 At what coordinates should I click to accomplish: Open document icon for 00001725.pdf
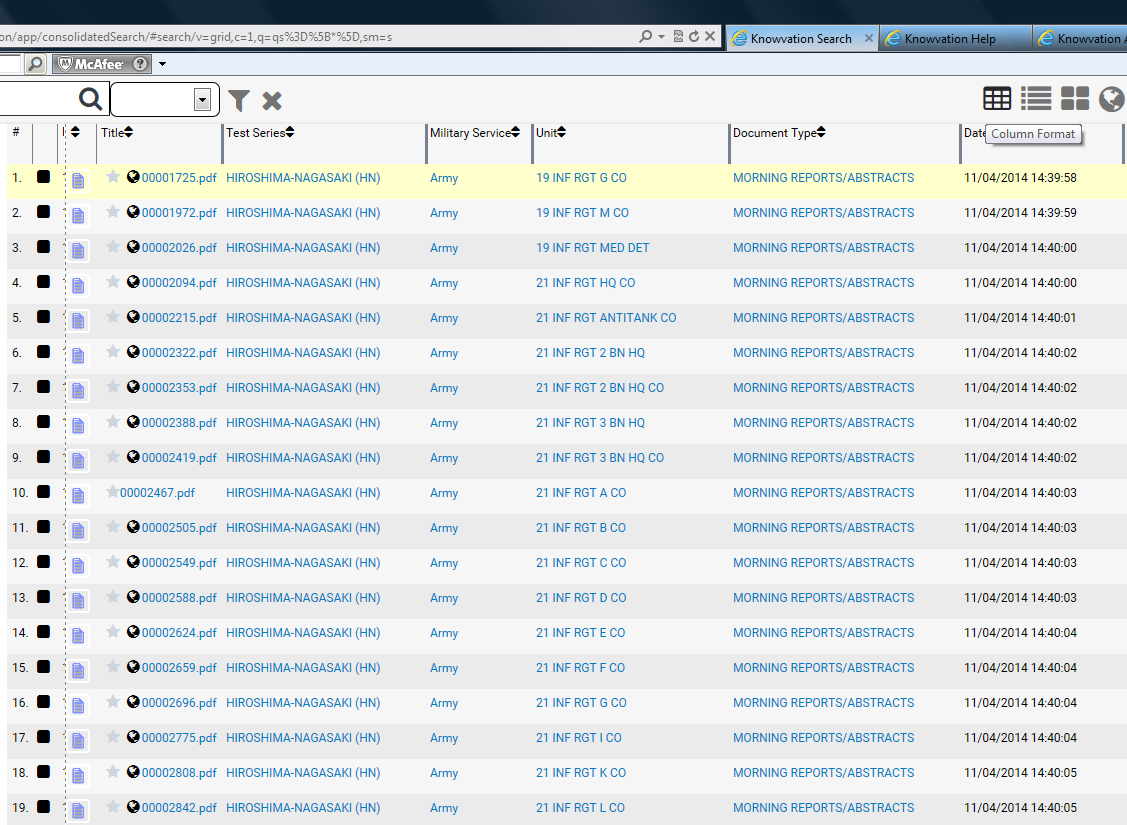78,180
